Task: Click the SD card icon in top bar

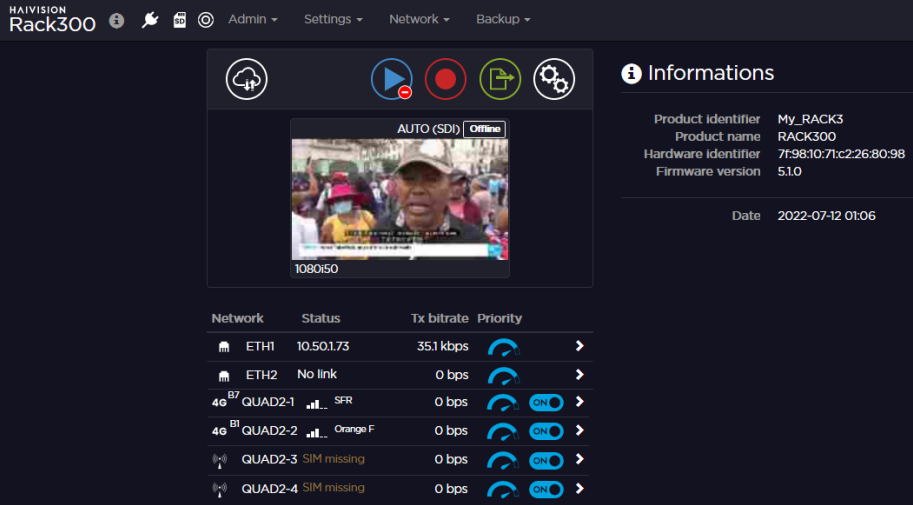Action: (179, 20)
